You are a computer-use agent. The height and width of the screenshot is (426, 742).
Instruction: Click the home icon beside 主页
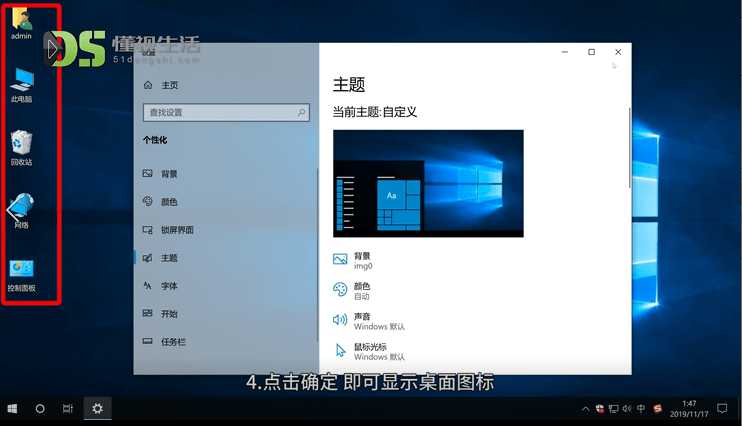click(x=148, y=85)
